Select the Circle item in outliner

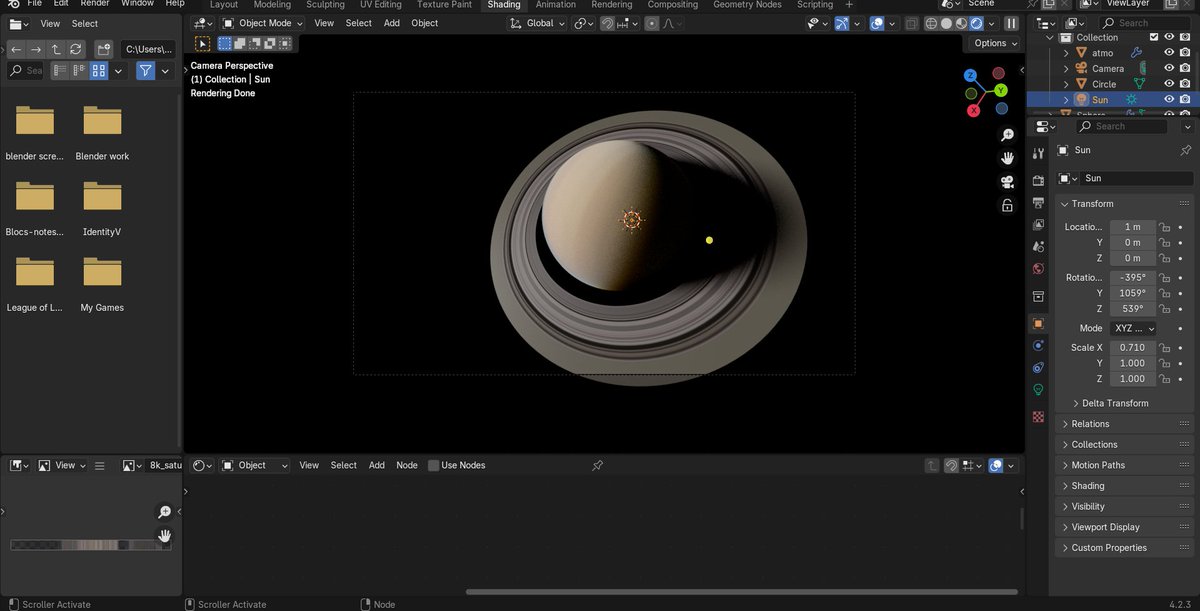pos(1104,84)
